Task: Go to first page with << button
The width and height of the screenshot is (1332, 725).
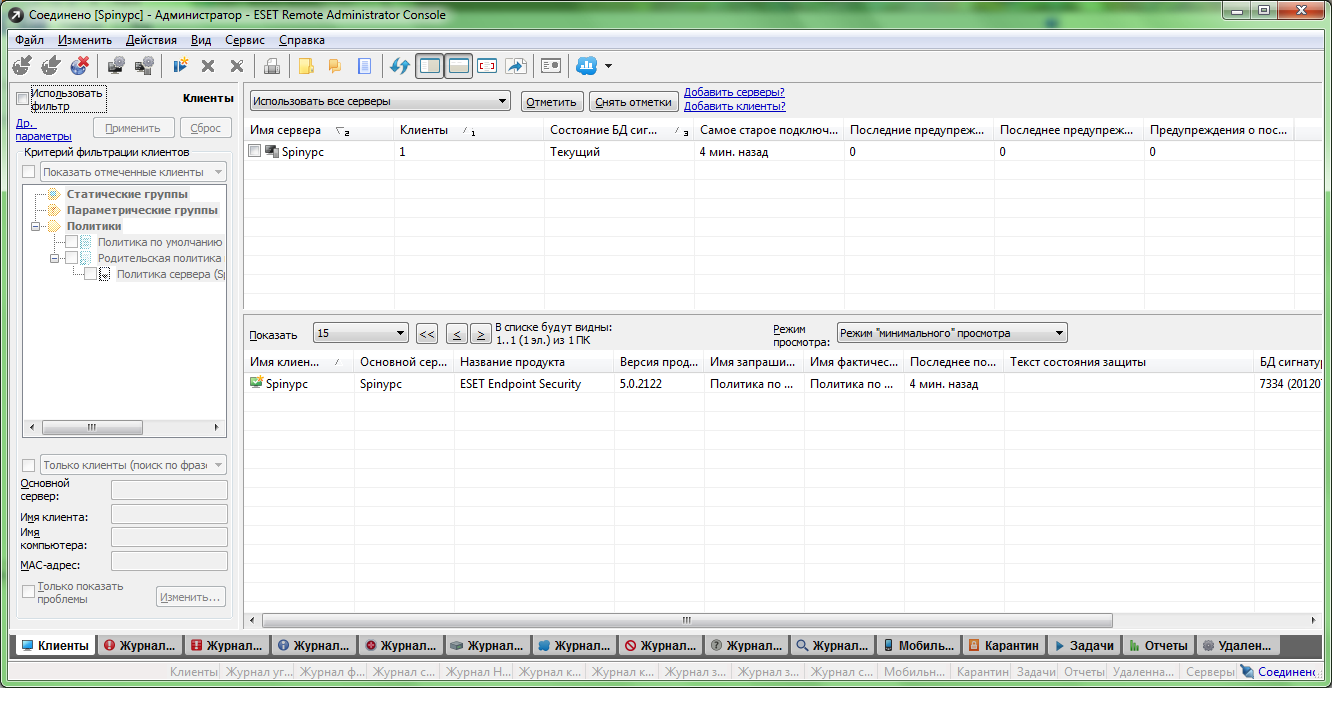Action: [x=427, y=333]
